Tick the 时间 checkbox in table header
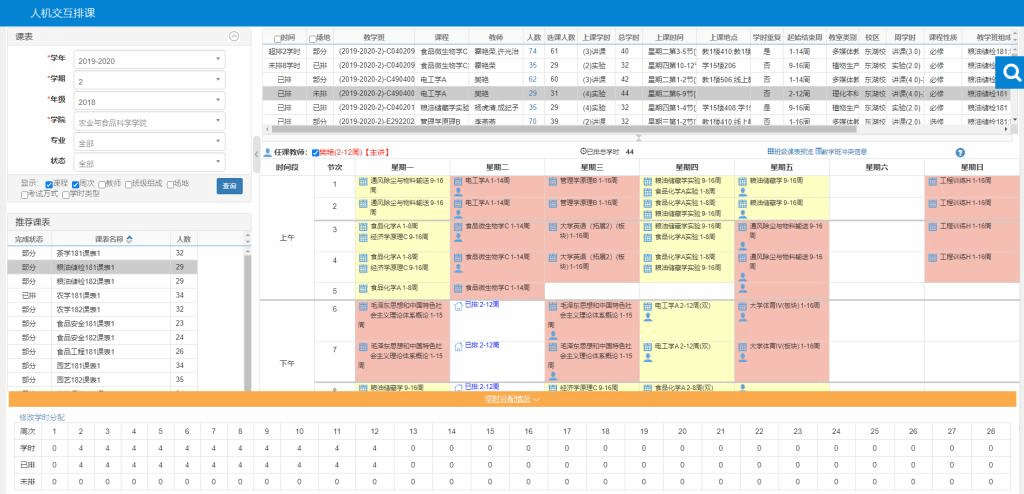Viewport: 1024px width, 494px height. 277,39
